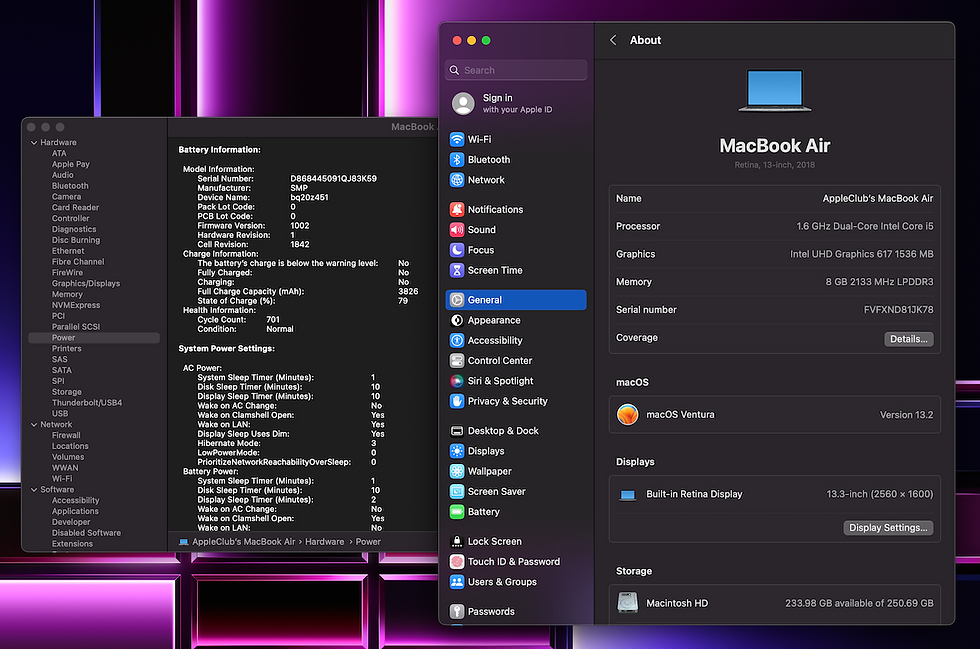The image size is (980, 649).
Task: Click the Version 13.2 text
Action: tap(906, 415)
